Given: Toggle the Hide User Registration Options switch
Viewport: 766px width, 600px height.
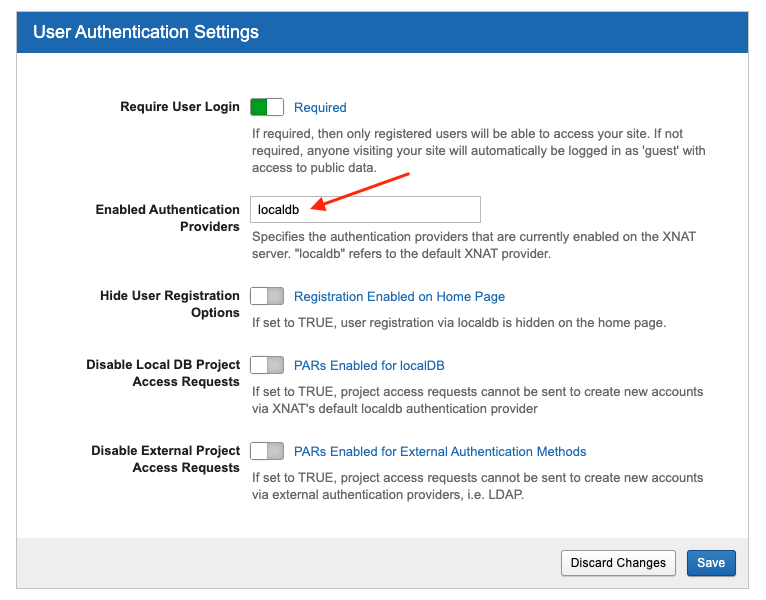Looking at the screenshot, I should click(267, 296).
